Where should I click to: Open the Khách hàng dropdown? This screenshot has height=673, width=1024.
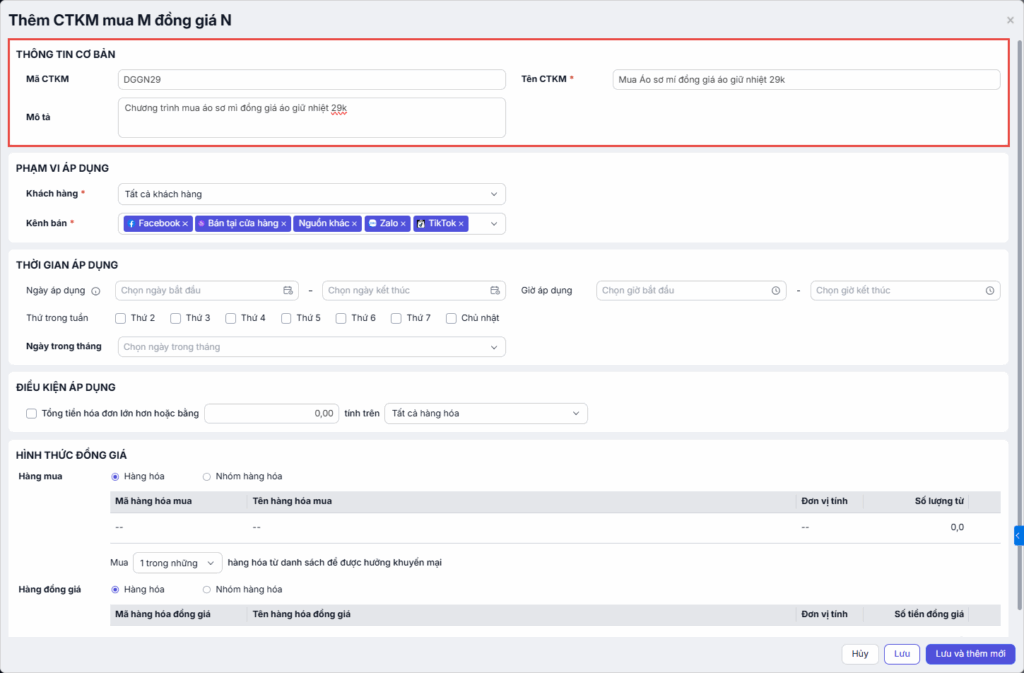coord(312,194)
